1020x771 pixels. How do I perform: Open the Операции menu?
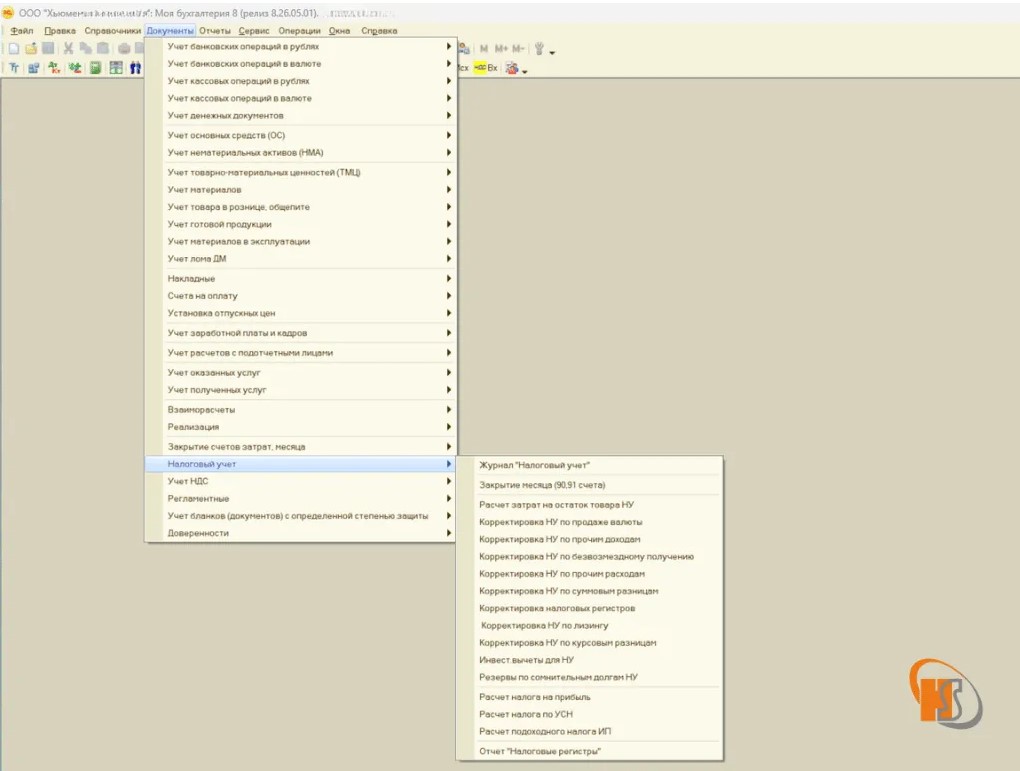(x=299, y=31)
